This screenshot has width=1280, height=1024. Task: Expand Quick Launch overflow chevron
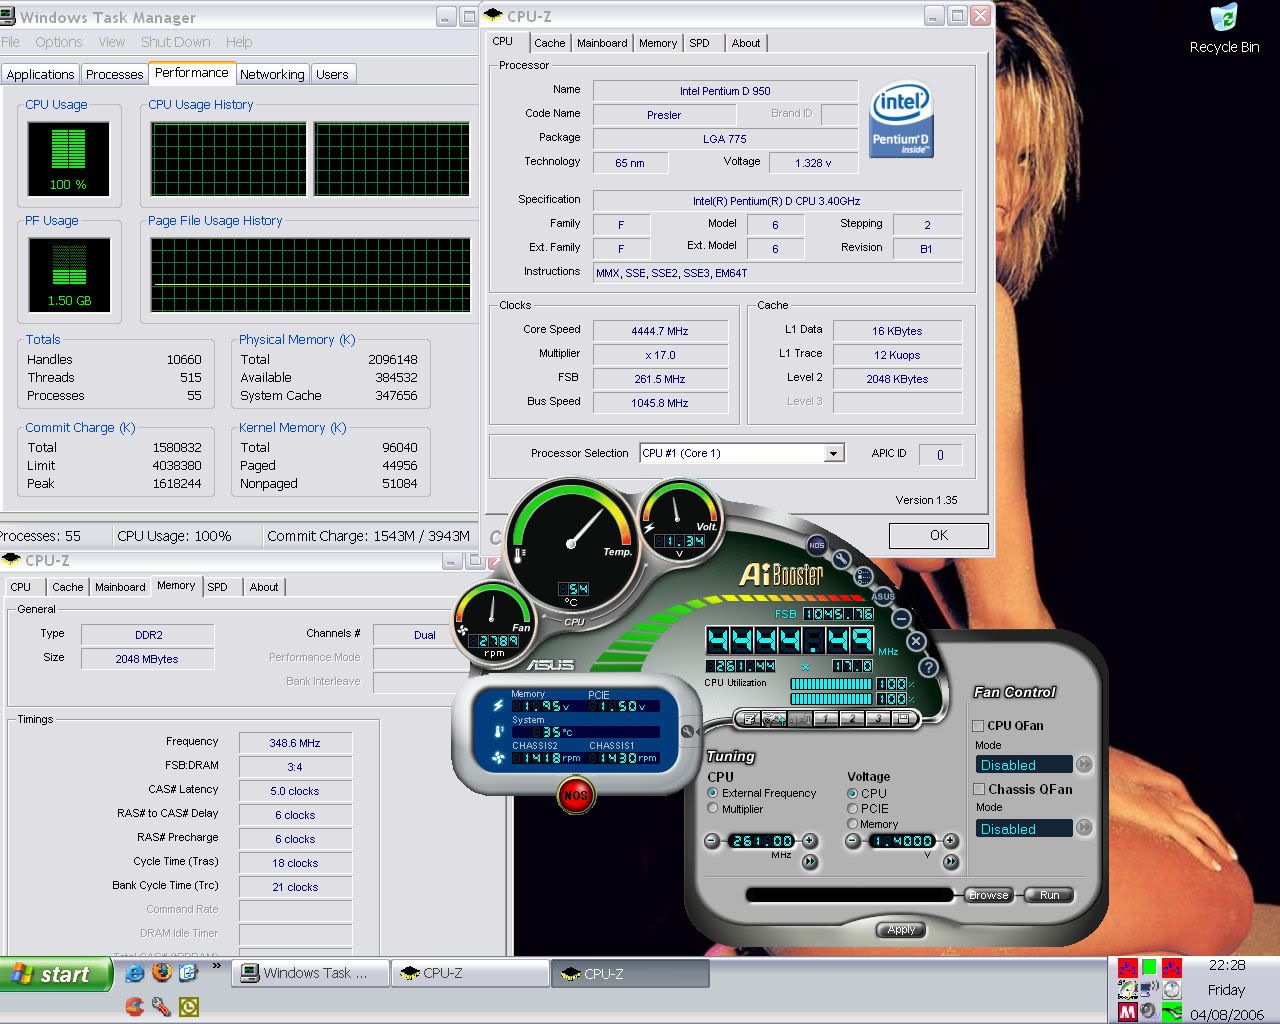click(x=217, y=966)
